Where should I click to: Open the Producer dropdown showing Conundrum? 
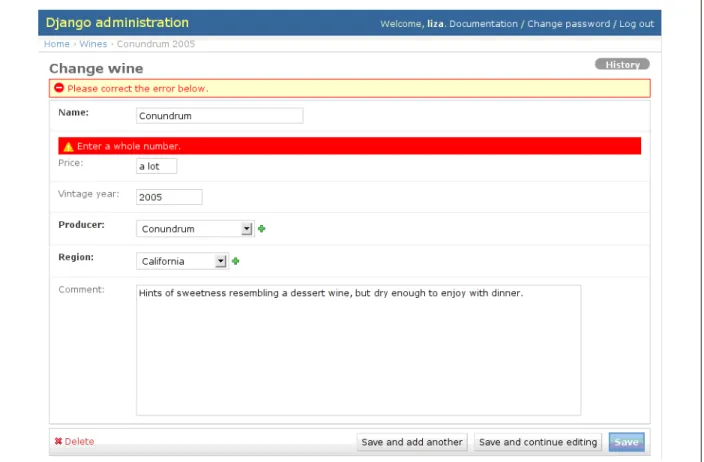195,229
